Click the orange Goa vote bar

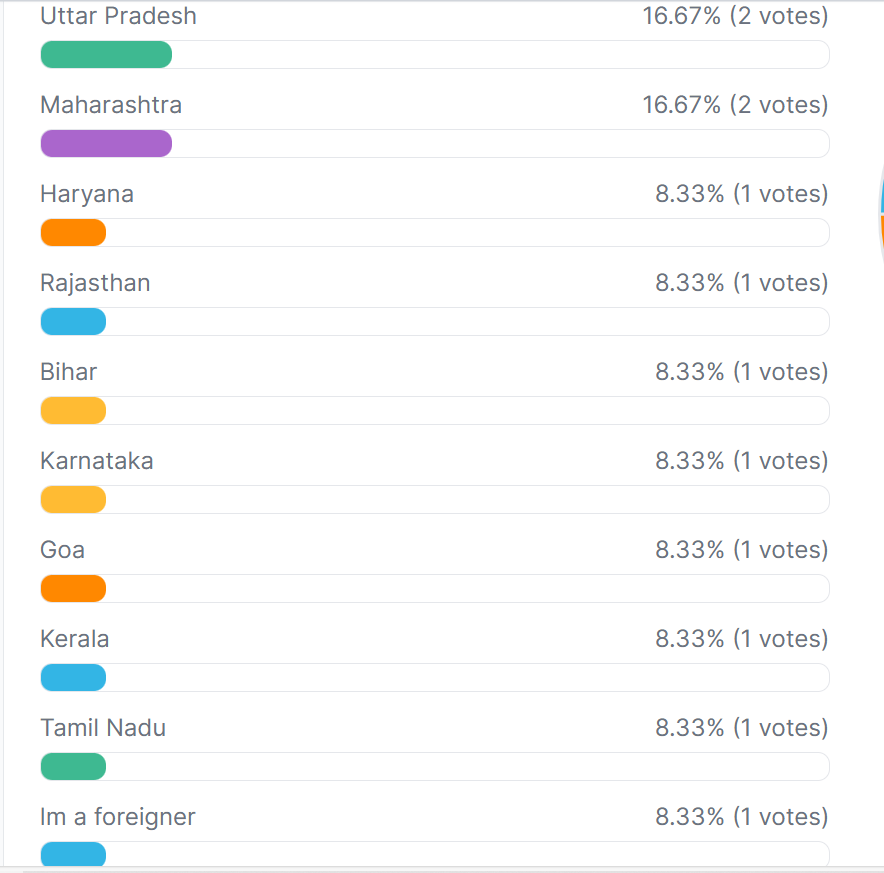[73, 589]
